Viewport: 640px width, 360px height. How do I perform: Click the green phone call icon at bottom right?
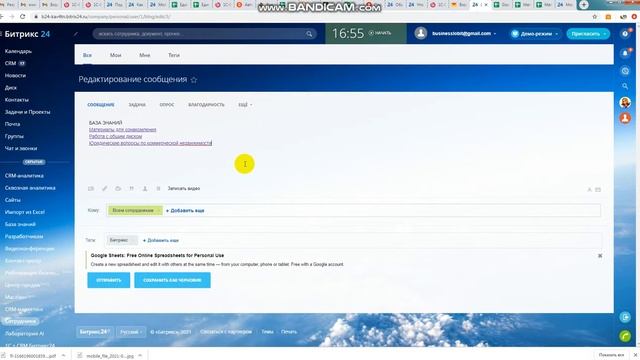click(625, 336)
